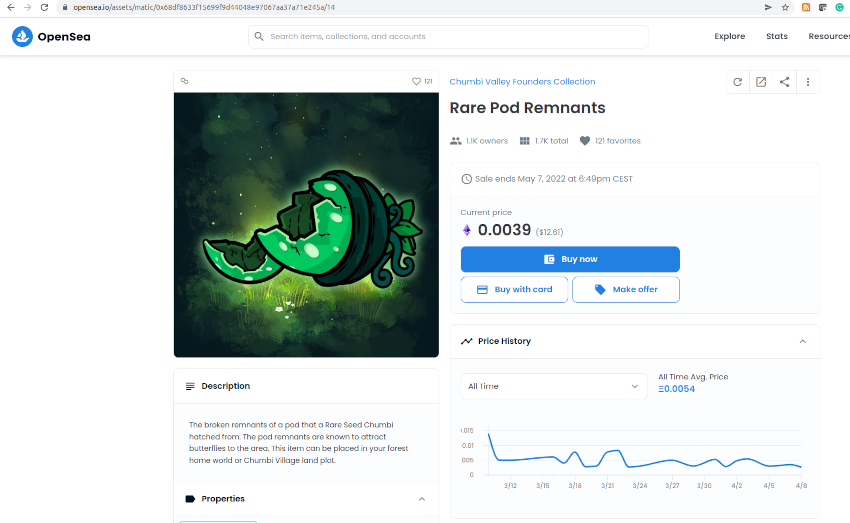The height and width of the screenshot is (523, 850).
Task: Open the three-dot more menu
Action: click(808, 82)
